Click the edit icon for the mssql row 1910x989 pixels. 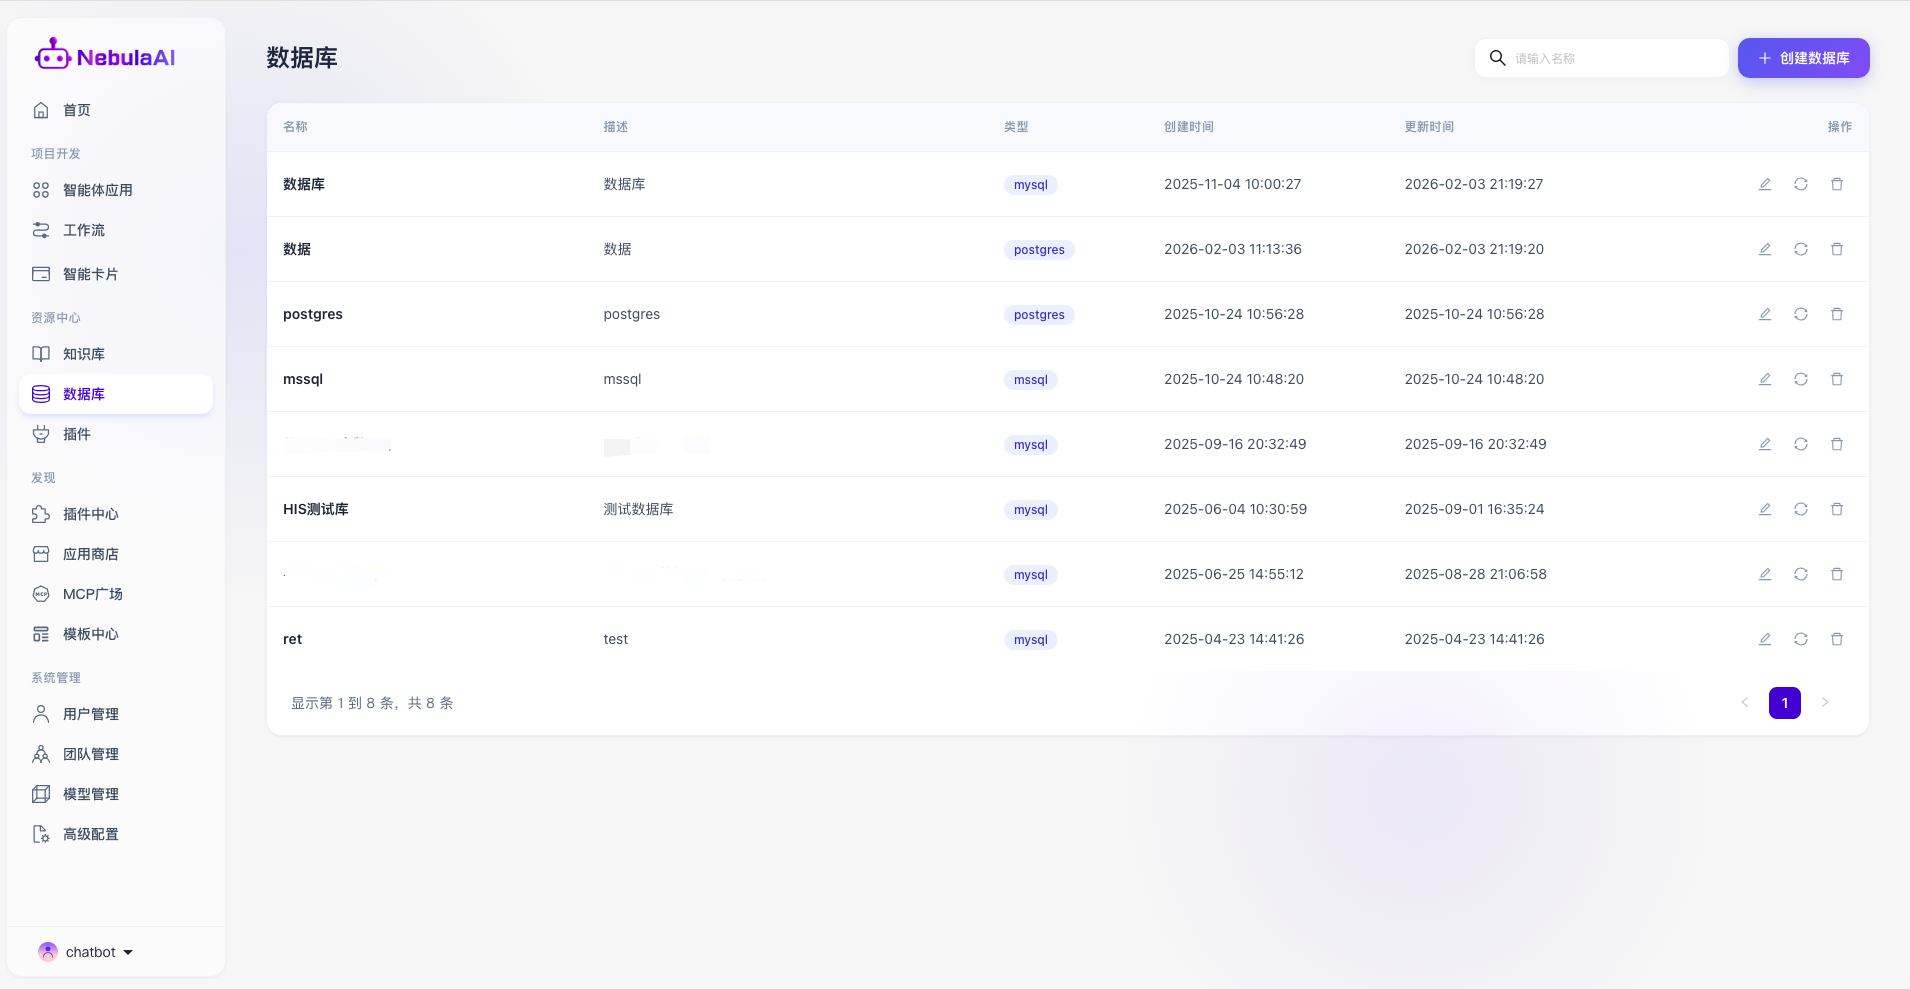pyautogui.click(x=1765, y=379)
